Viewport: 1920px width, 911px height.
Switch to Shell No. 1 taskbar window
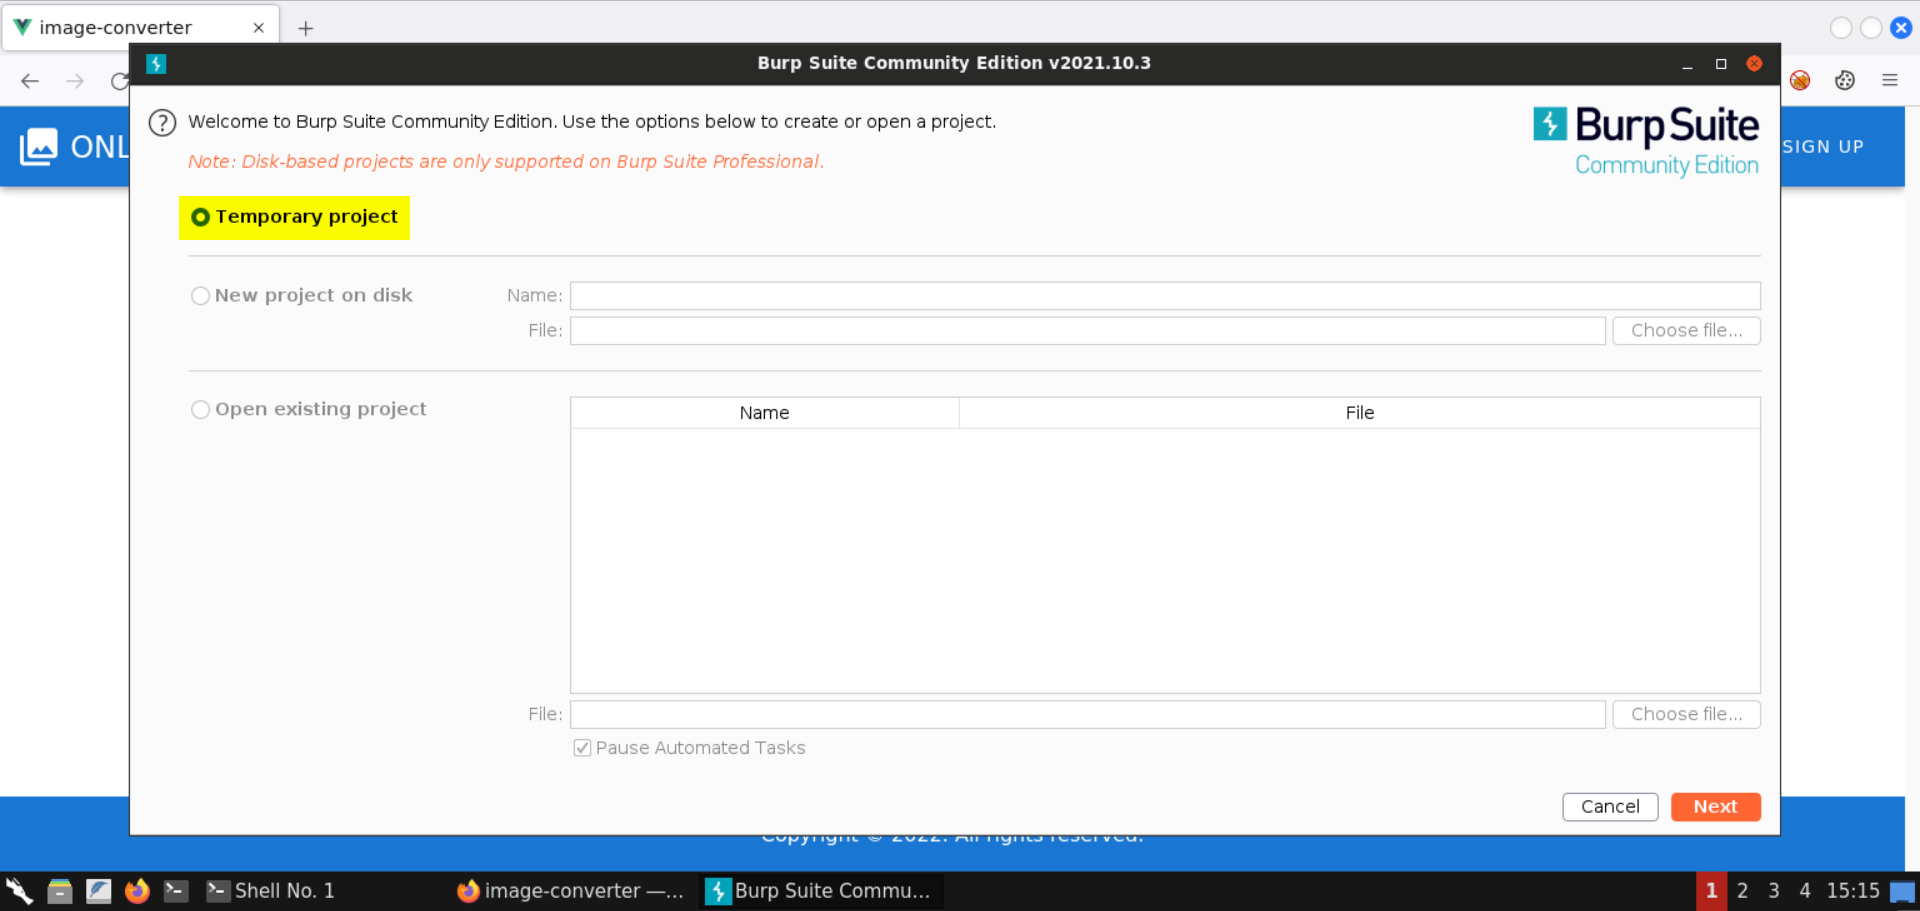pos(270,891)
